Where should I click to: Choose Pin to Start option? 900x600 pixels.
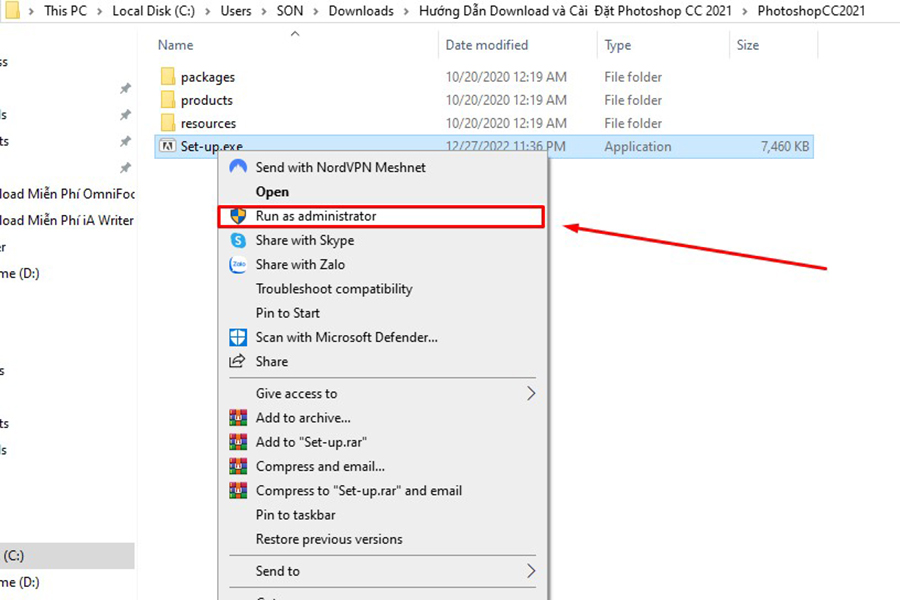[x=287, y=313]
